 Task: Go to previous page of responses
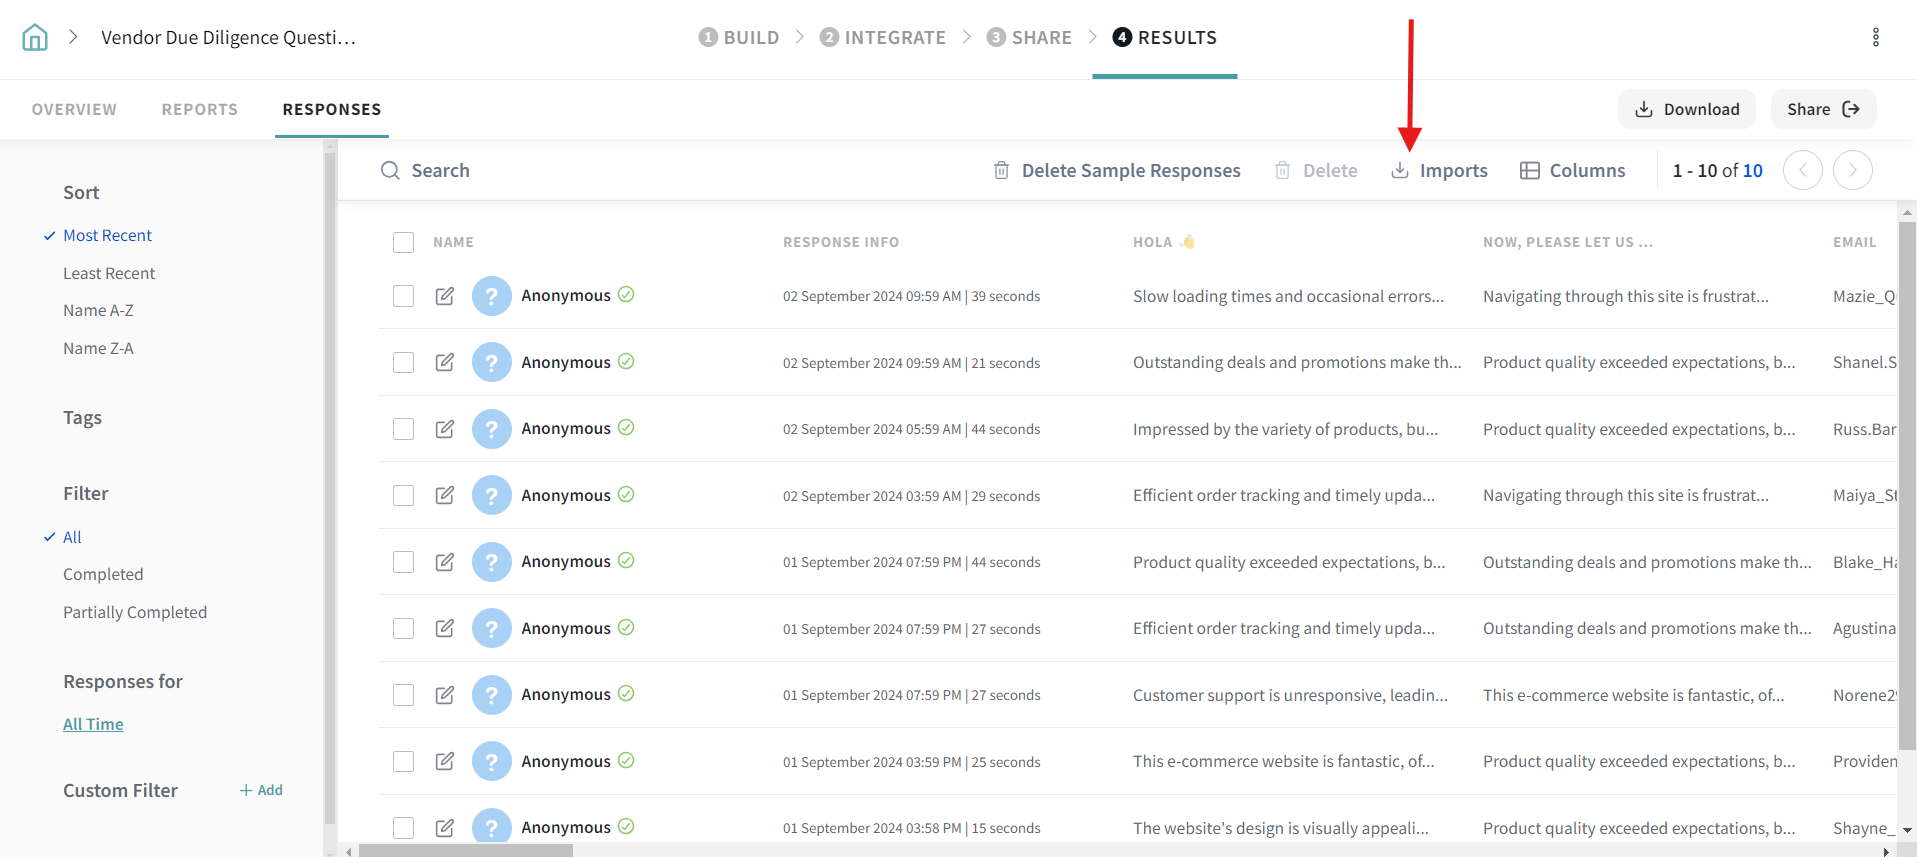(1802, 170)
